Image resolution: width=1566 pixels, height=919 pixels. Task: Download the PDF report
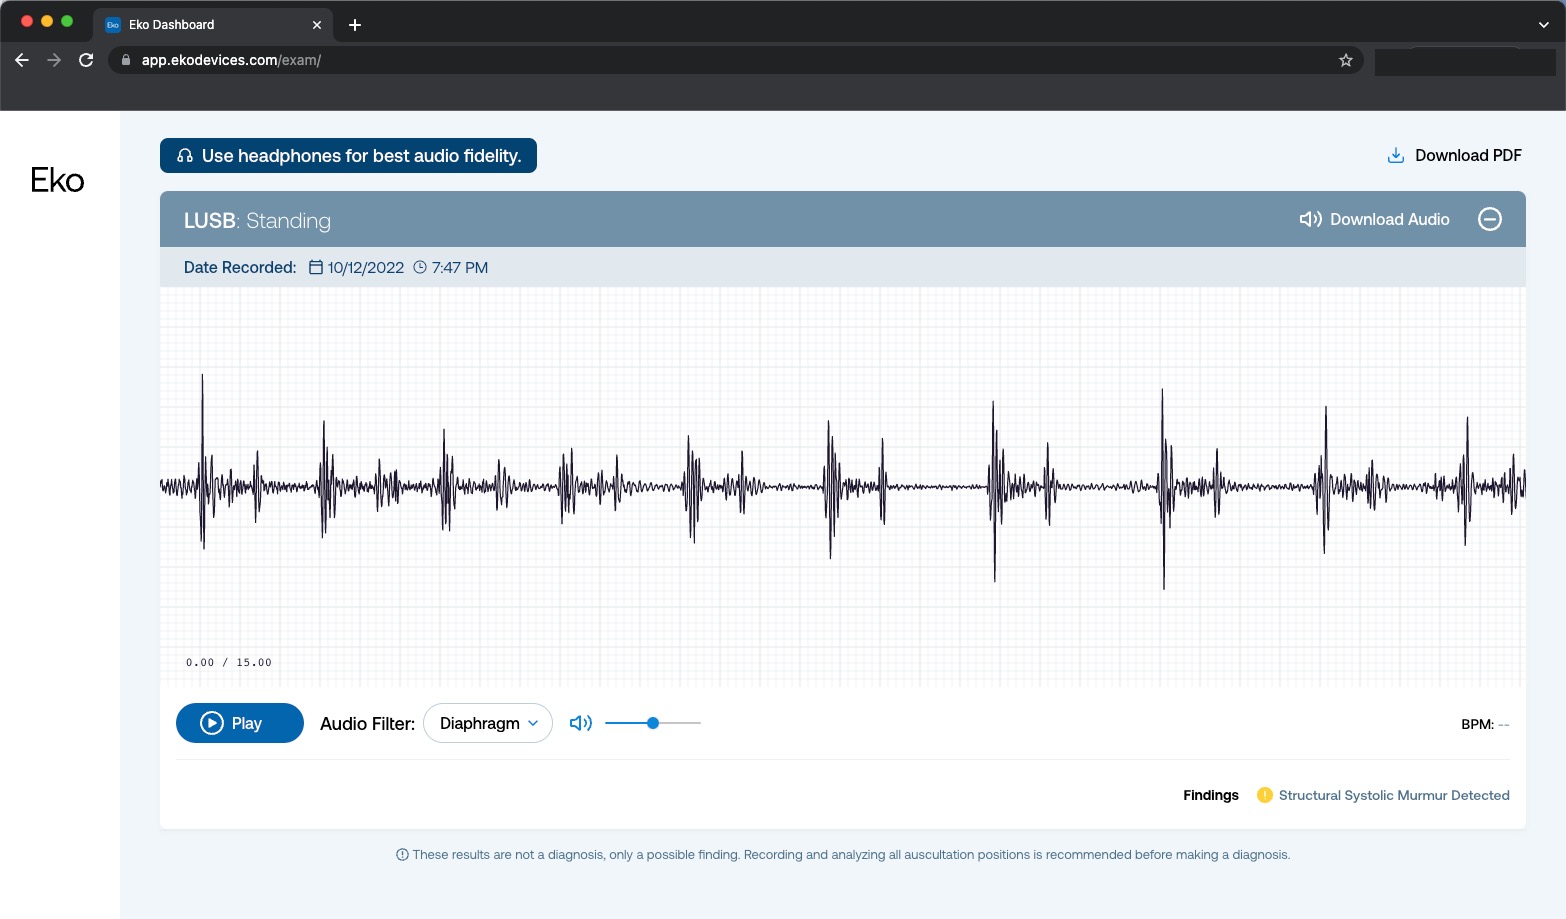click(1455, 155)
